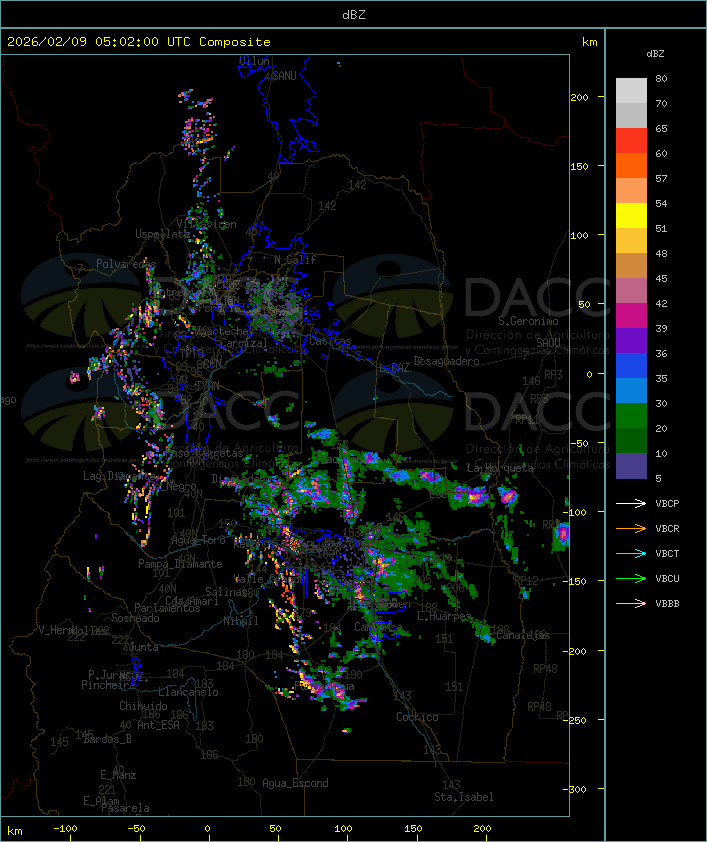The width and height of the screenshot is (707, 842).
Task: Click the dark green 10–20 dBZ swatch
Action: 631,440
